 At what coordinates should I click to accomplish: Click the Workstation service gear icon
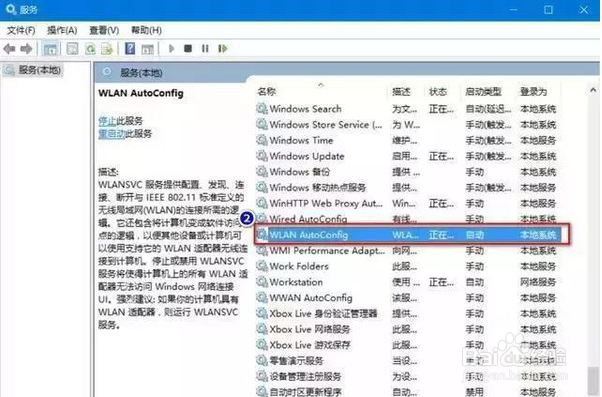262,282
